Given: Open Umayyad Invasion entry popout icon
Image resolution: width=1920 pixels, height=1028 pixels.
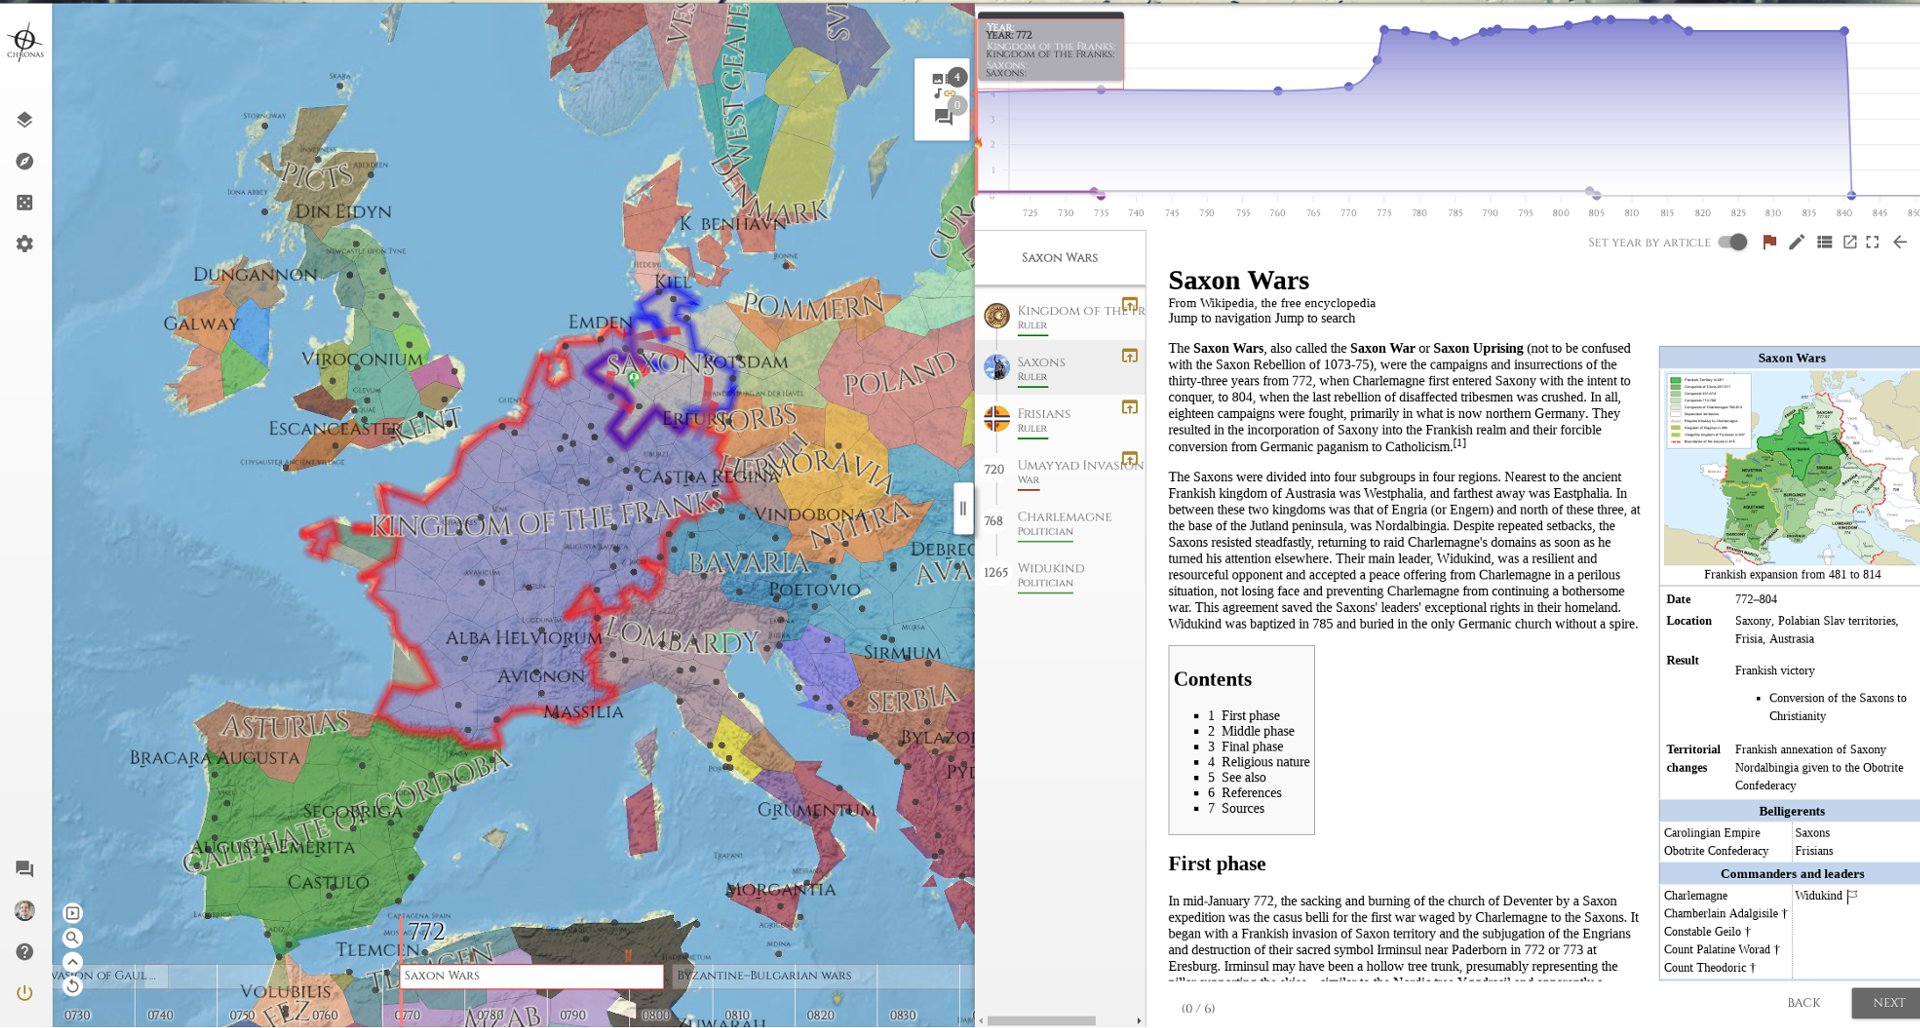Looking at the screenshot, I should coord(1130,459).
